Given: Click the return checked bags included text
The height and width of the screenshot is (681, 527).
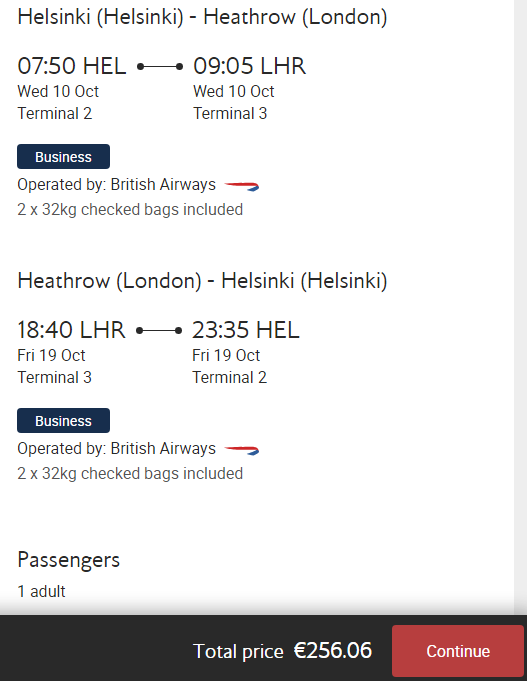Looking at the screenshot, I should 130,474.
